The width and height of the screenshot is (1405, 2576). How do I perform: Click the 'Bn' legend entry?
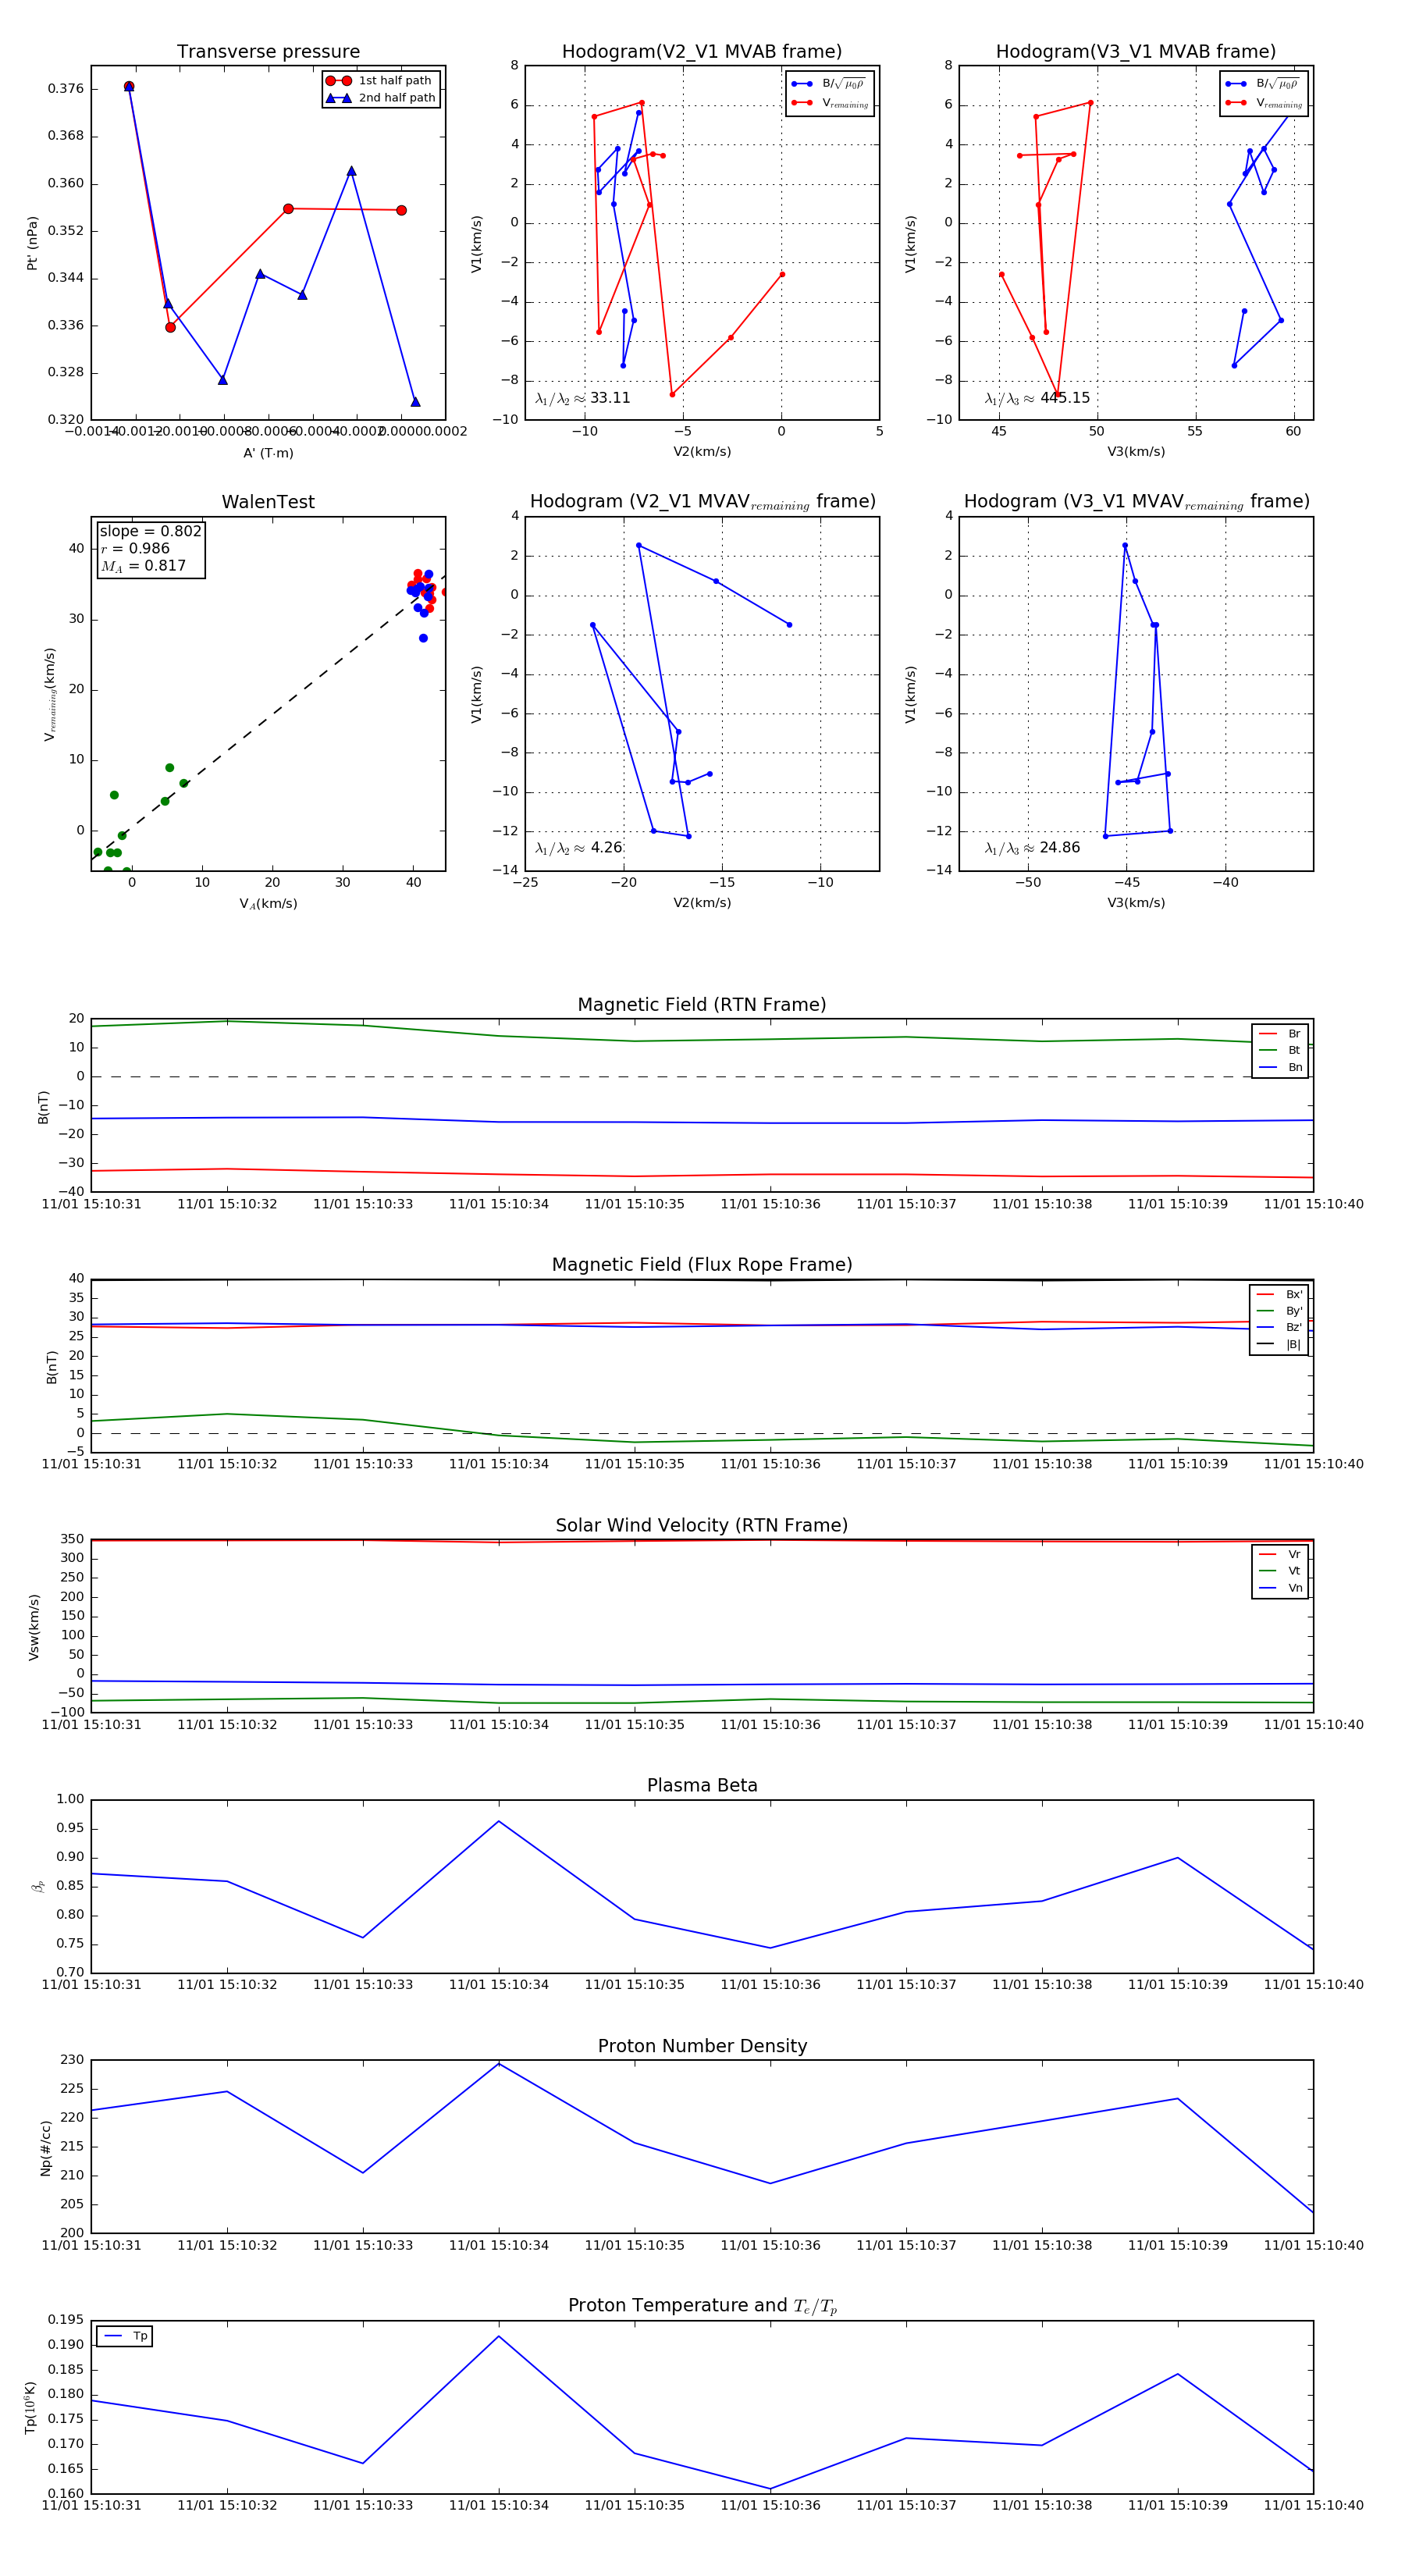(1281, 1067)
